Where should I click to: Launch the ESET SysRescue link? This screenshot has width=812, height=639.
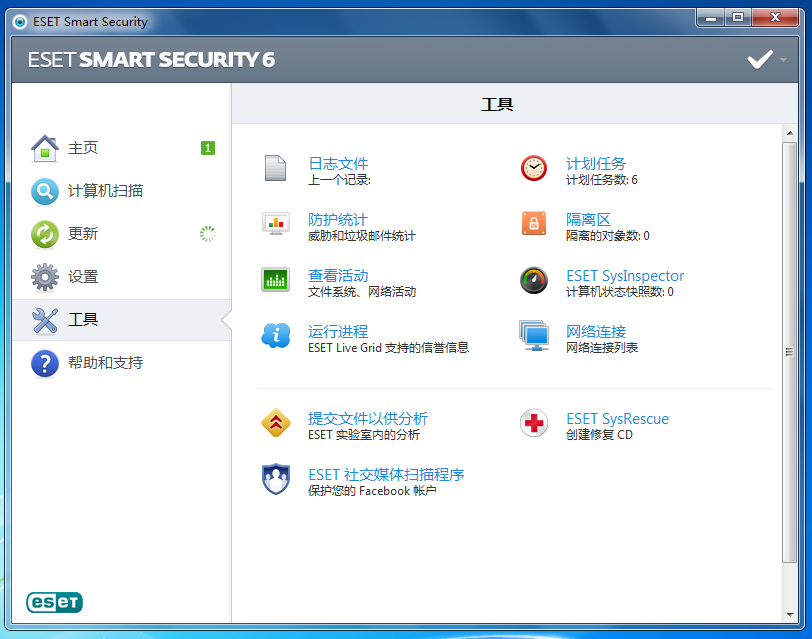click(617, 418)
